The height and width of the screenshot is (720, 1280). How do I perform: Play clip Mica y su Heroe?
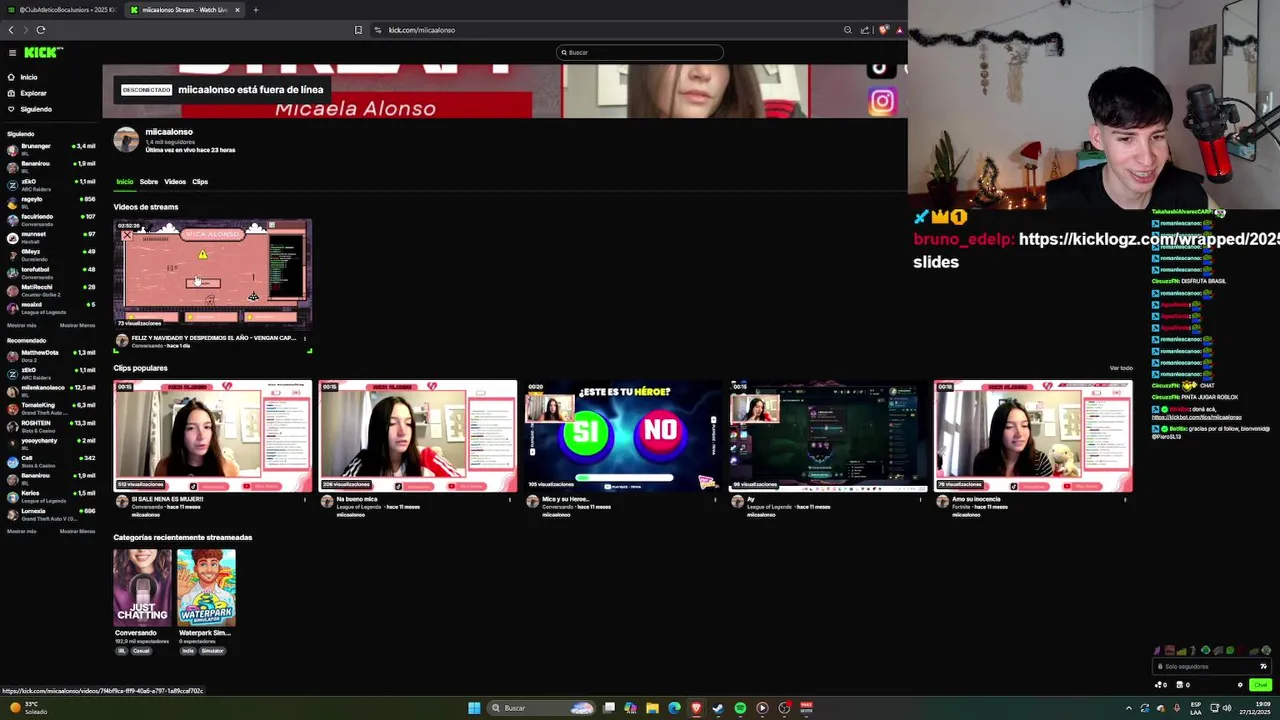click(x=622, y=436)
